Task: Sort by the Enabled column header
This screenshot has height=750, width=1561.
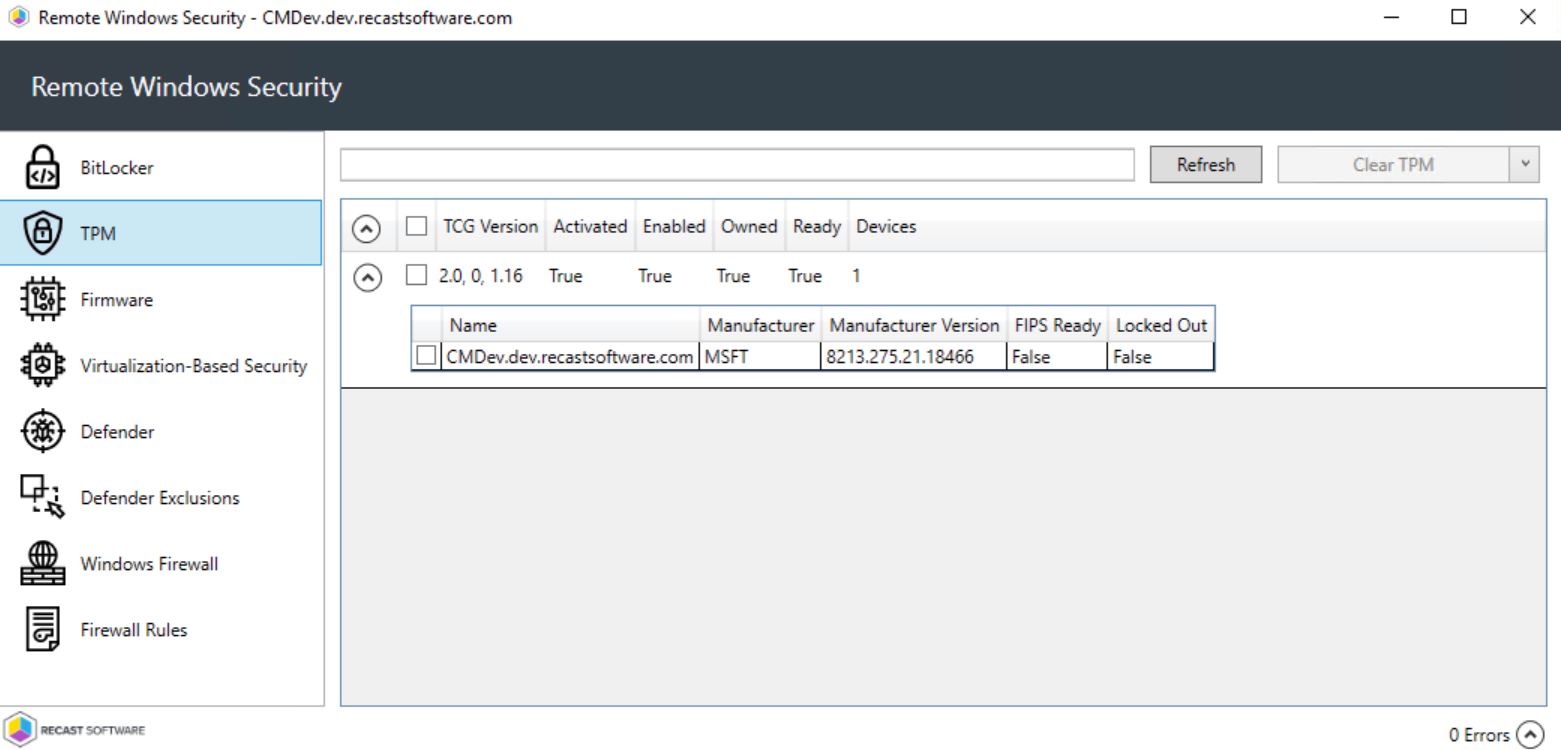Action: click(674, 227)
